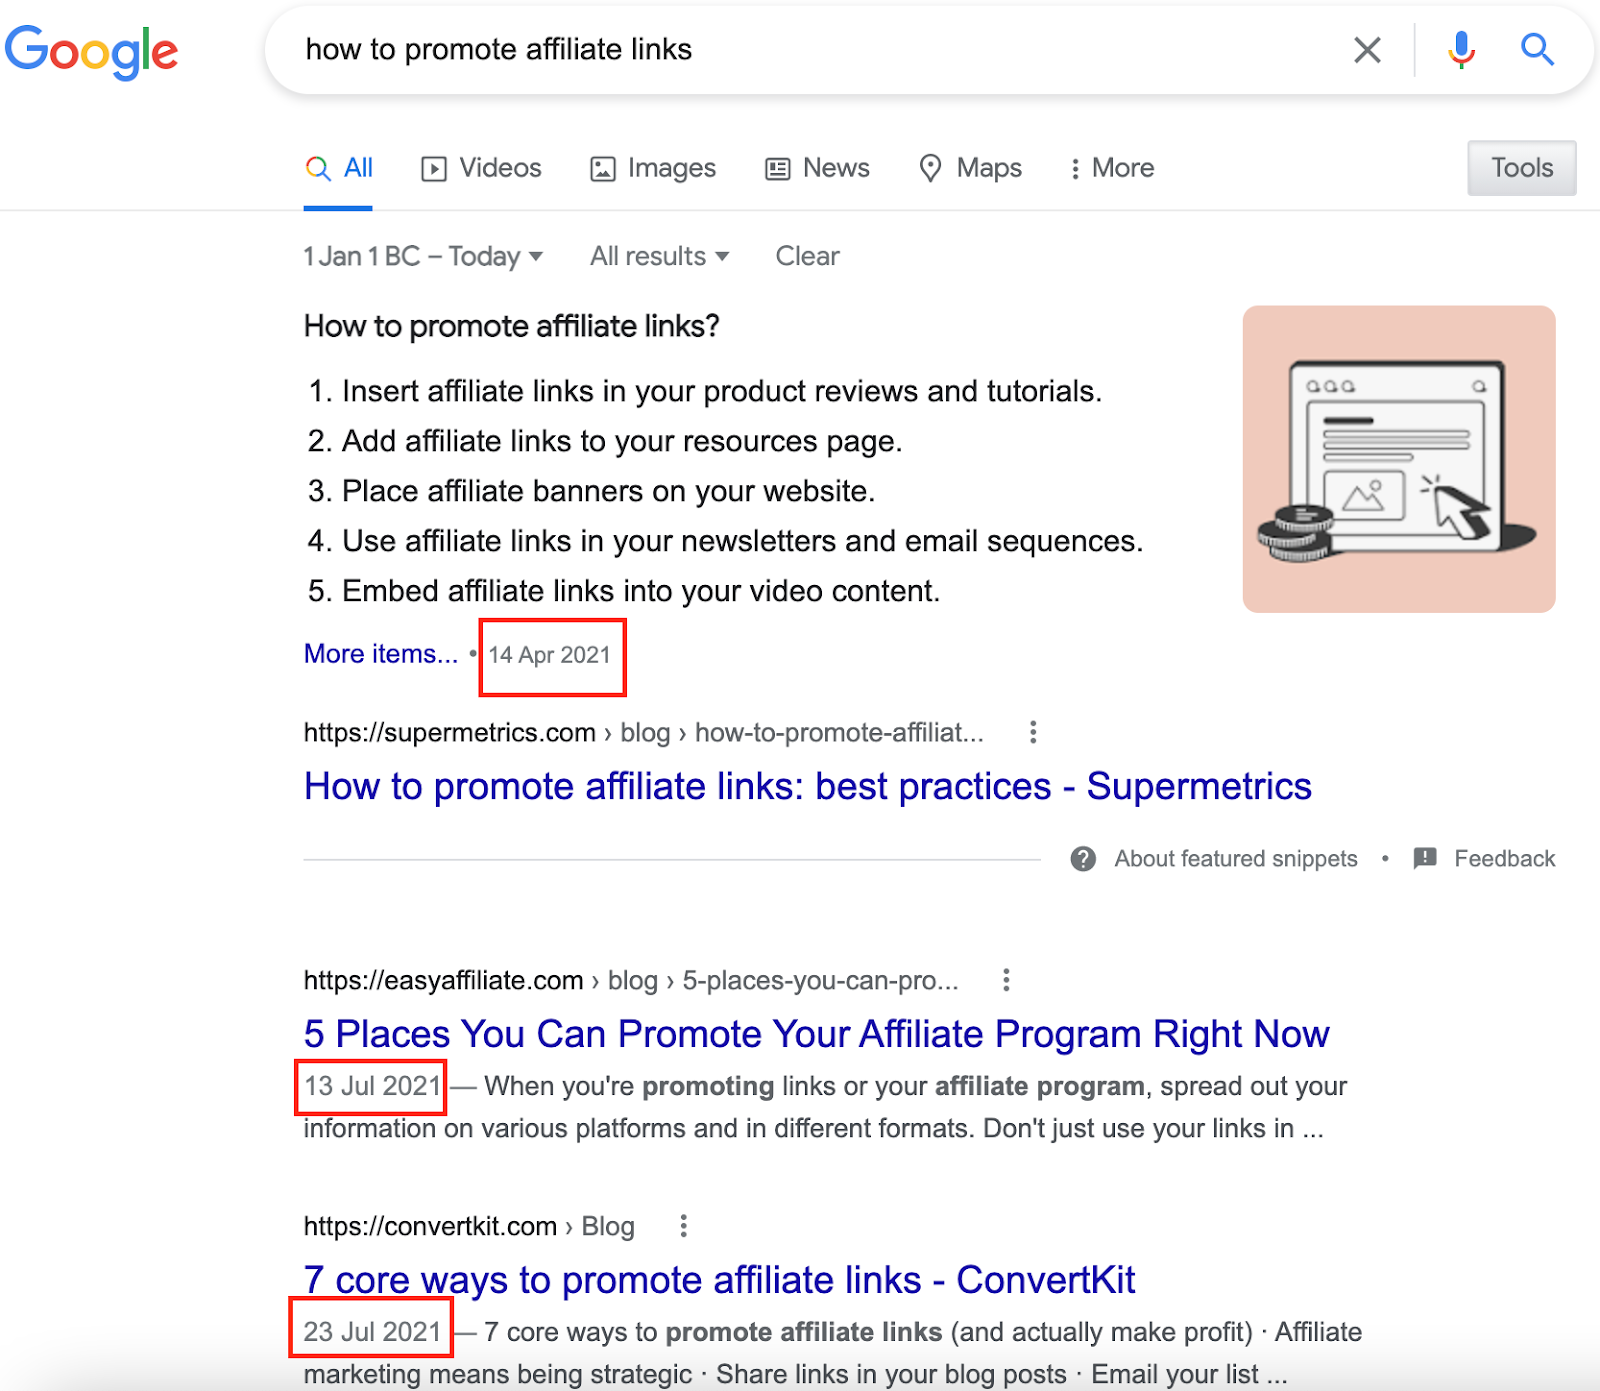This screenshot has width=1600, height=1391.
Task: Click the blue magnifier search icon
Action: (1537, 49)
